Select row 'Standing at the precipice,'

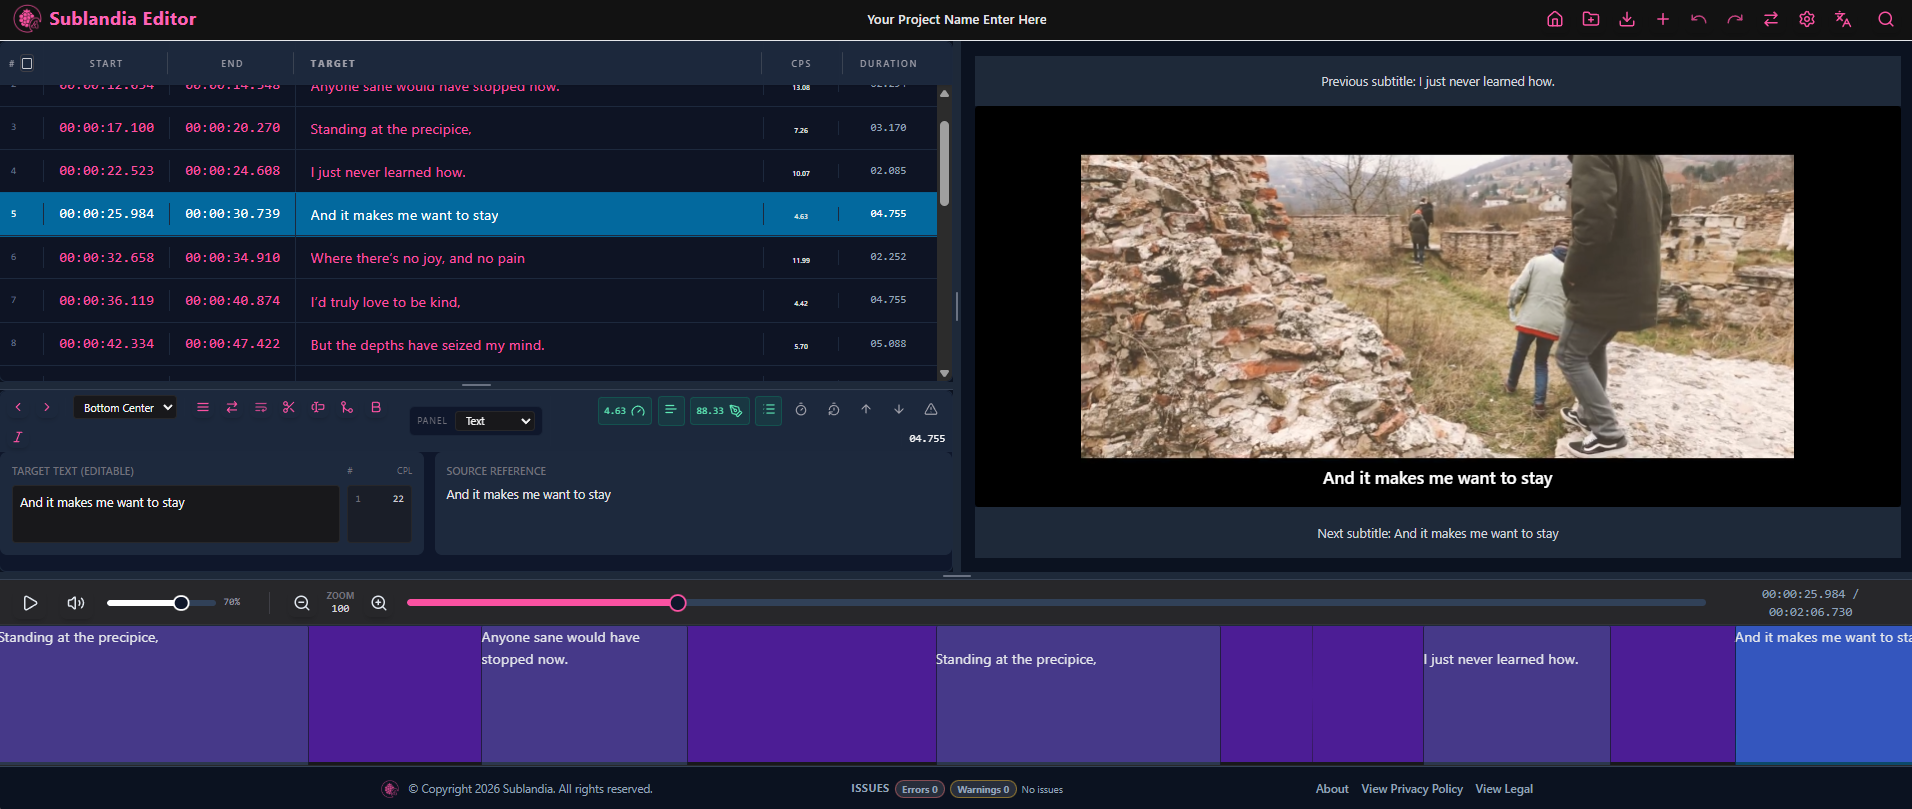click(468, 128)
